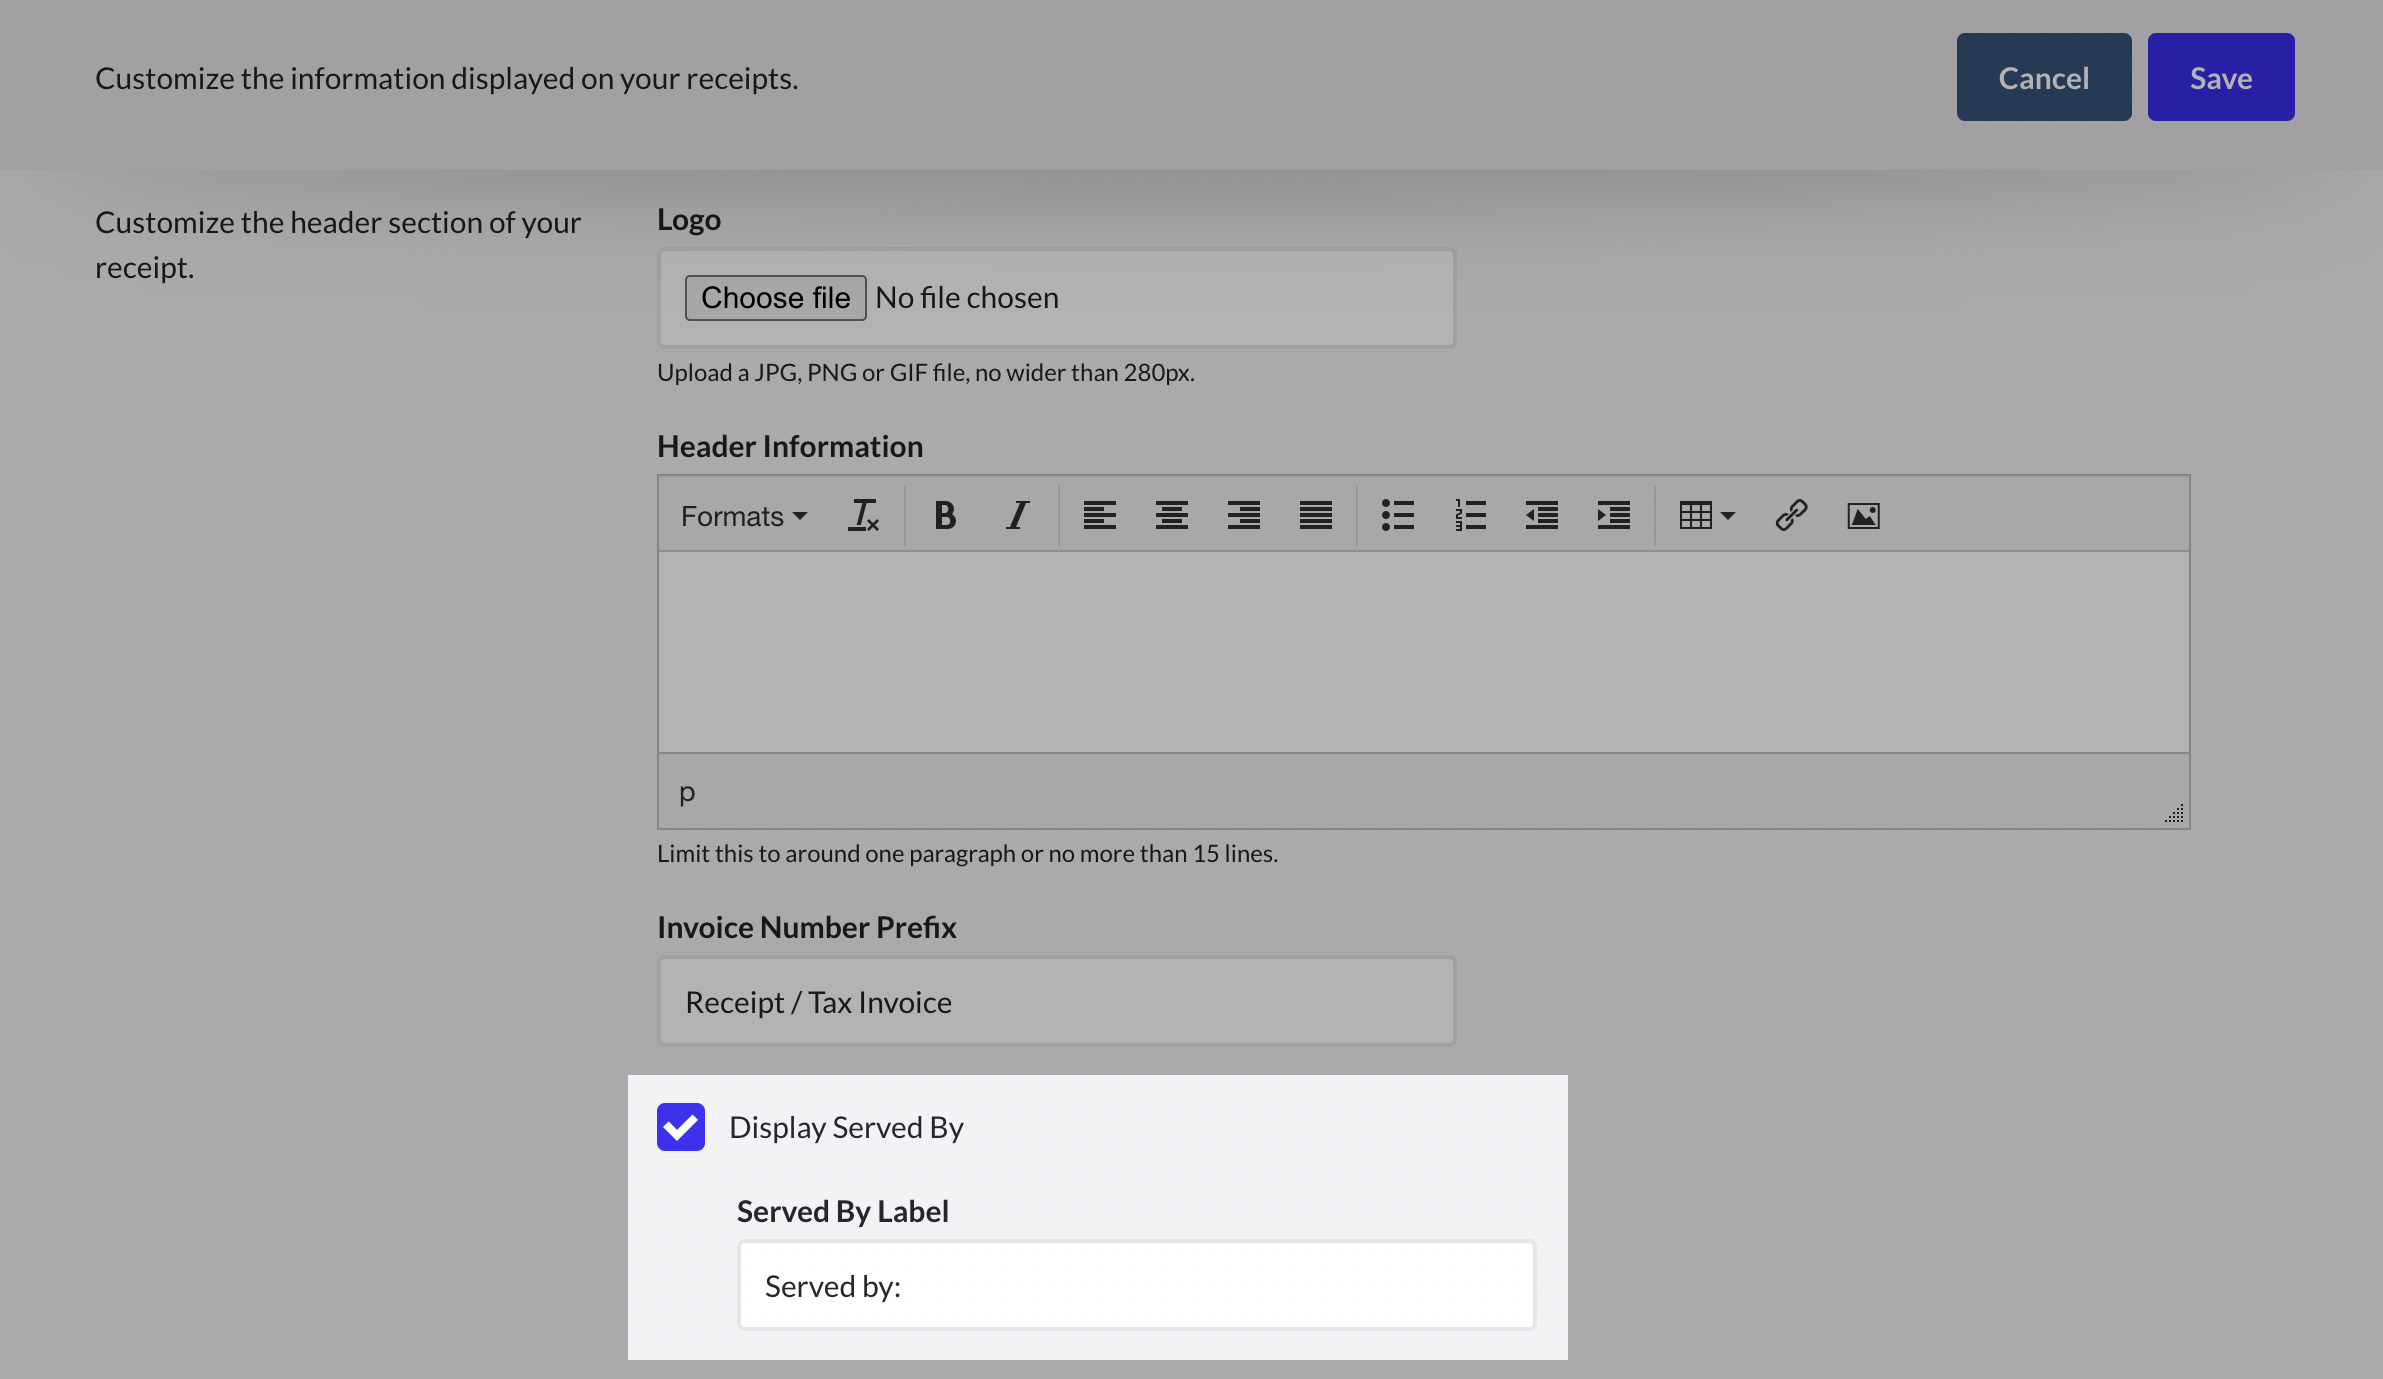Decrease the text indent
The image size is (2383, 1379).
click(x=1540, y=515)
